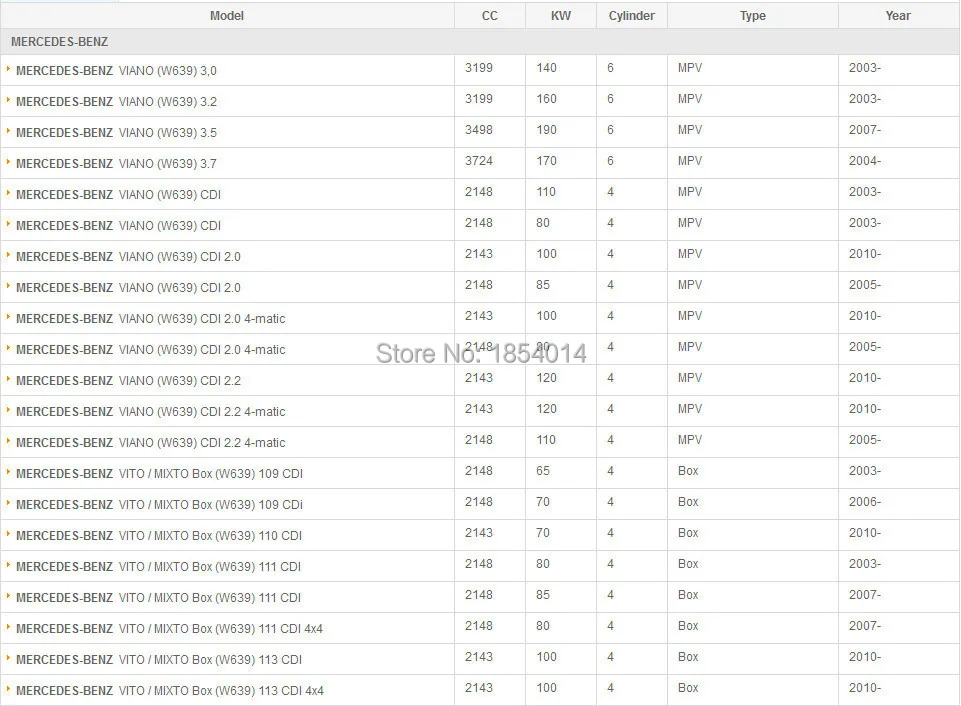Expand the arrow beside VITO / MIXTO Box 113 CDI
The height and width of the screenshot is (706, 961).
tap(8, 658)
